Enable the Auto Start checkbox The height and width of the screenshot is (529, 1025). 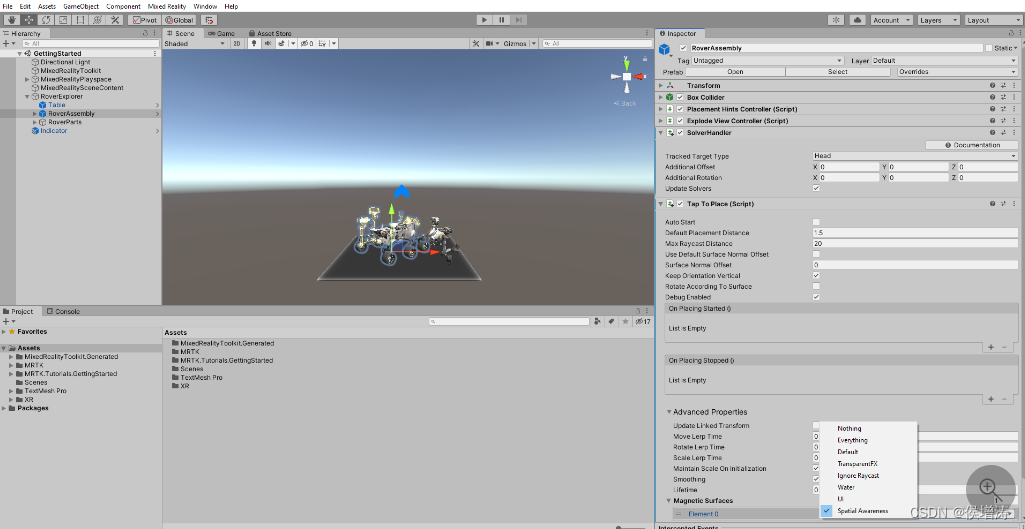816,222
